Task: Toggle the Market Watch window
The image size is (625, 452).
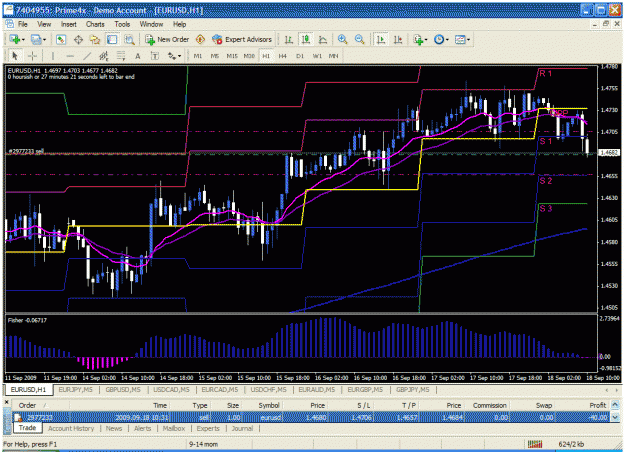Action: click(x=61, y=39)
